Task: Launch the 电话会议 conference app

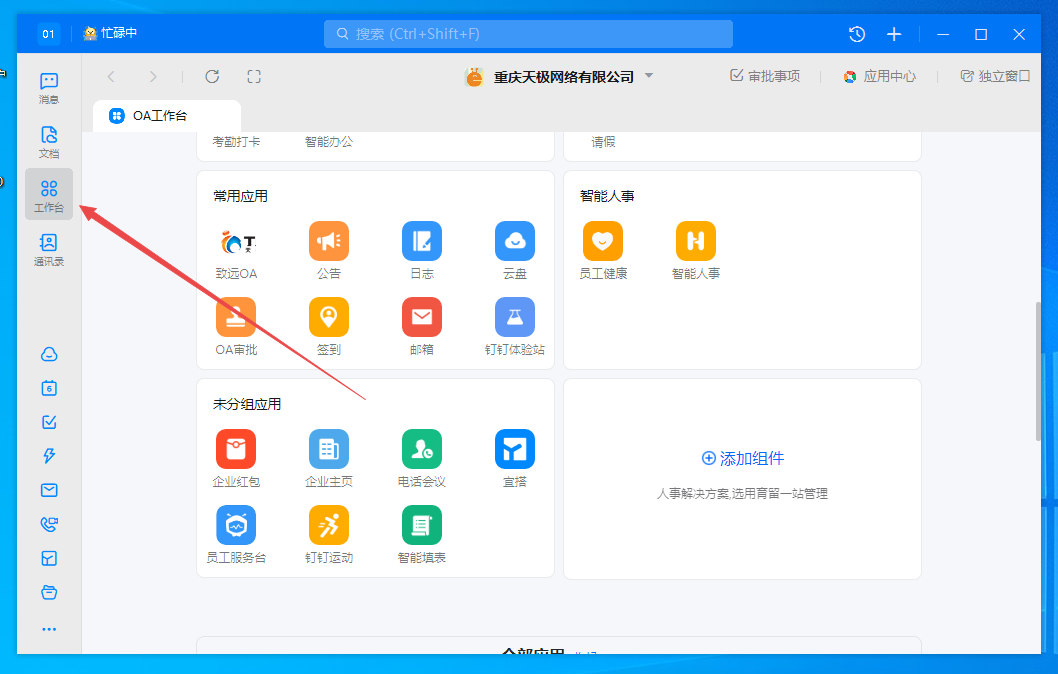Action: coord(421,449)
